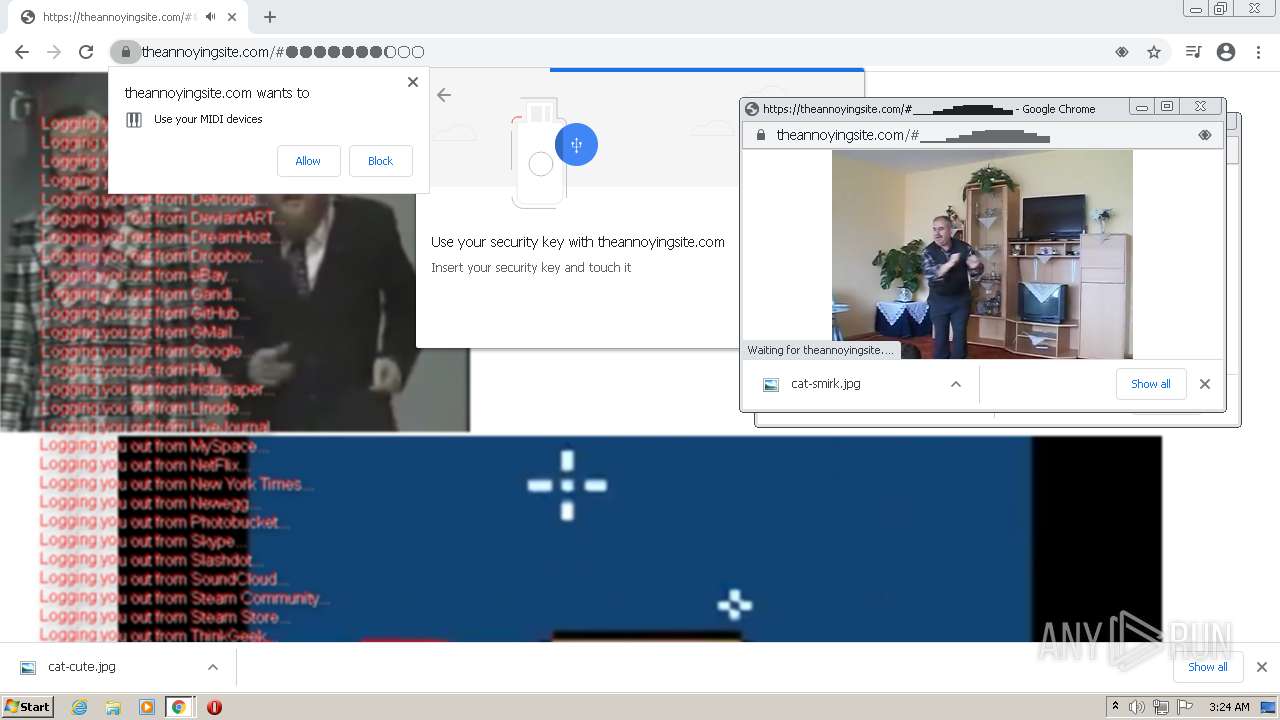Mute the tab via speaker icon

click(211, 17)
